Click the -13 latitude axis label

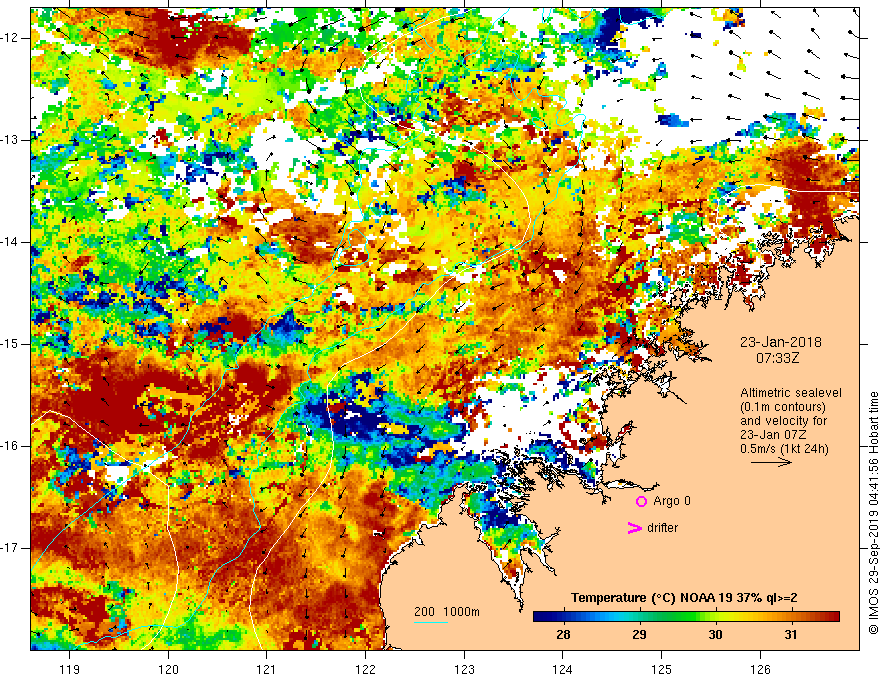point(11,140)
